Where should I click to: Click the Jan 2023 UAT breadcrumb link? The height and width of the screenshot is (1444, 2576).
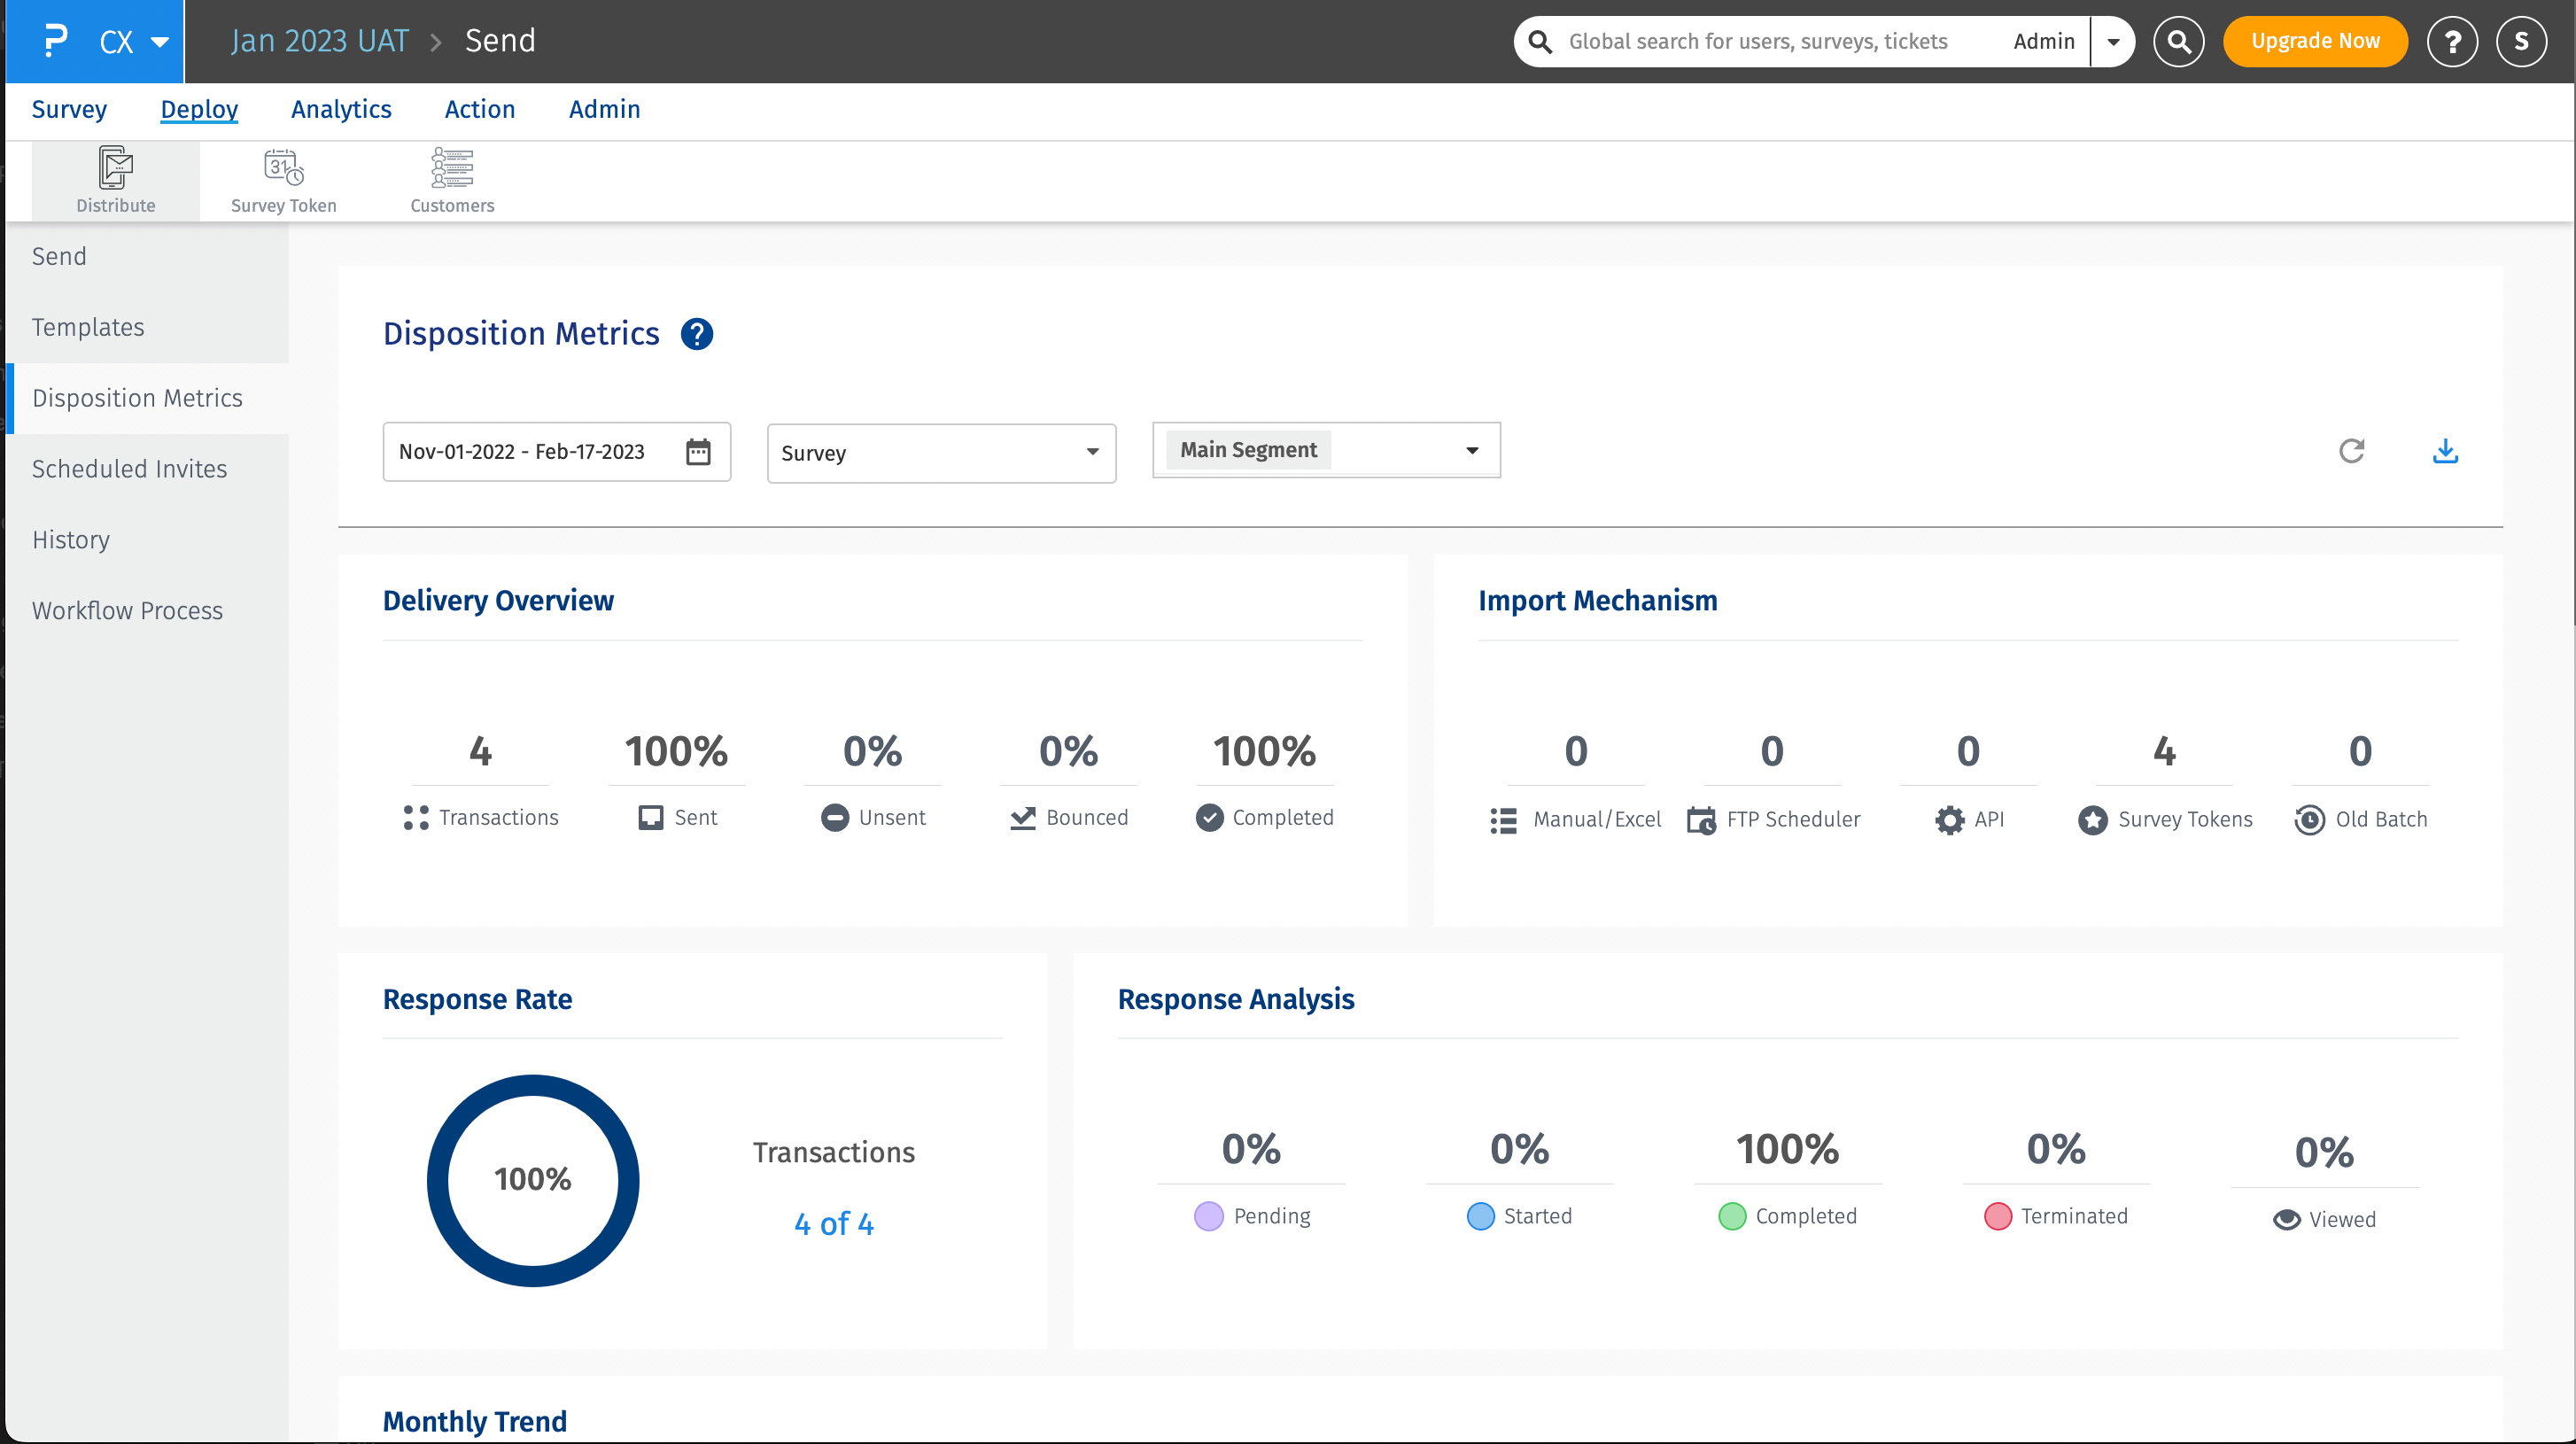tap(320, 41)
